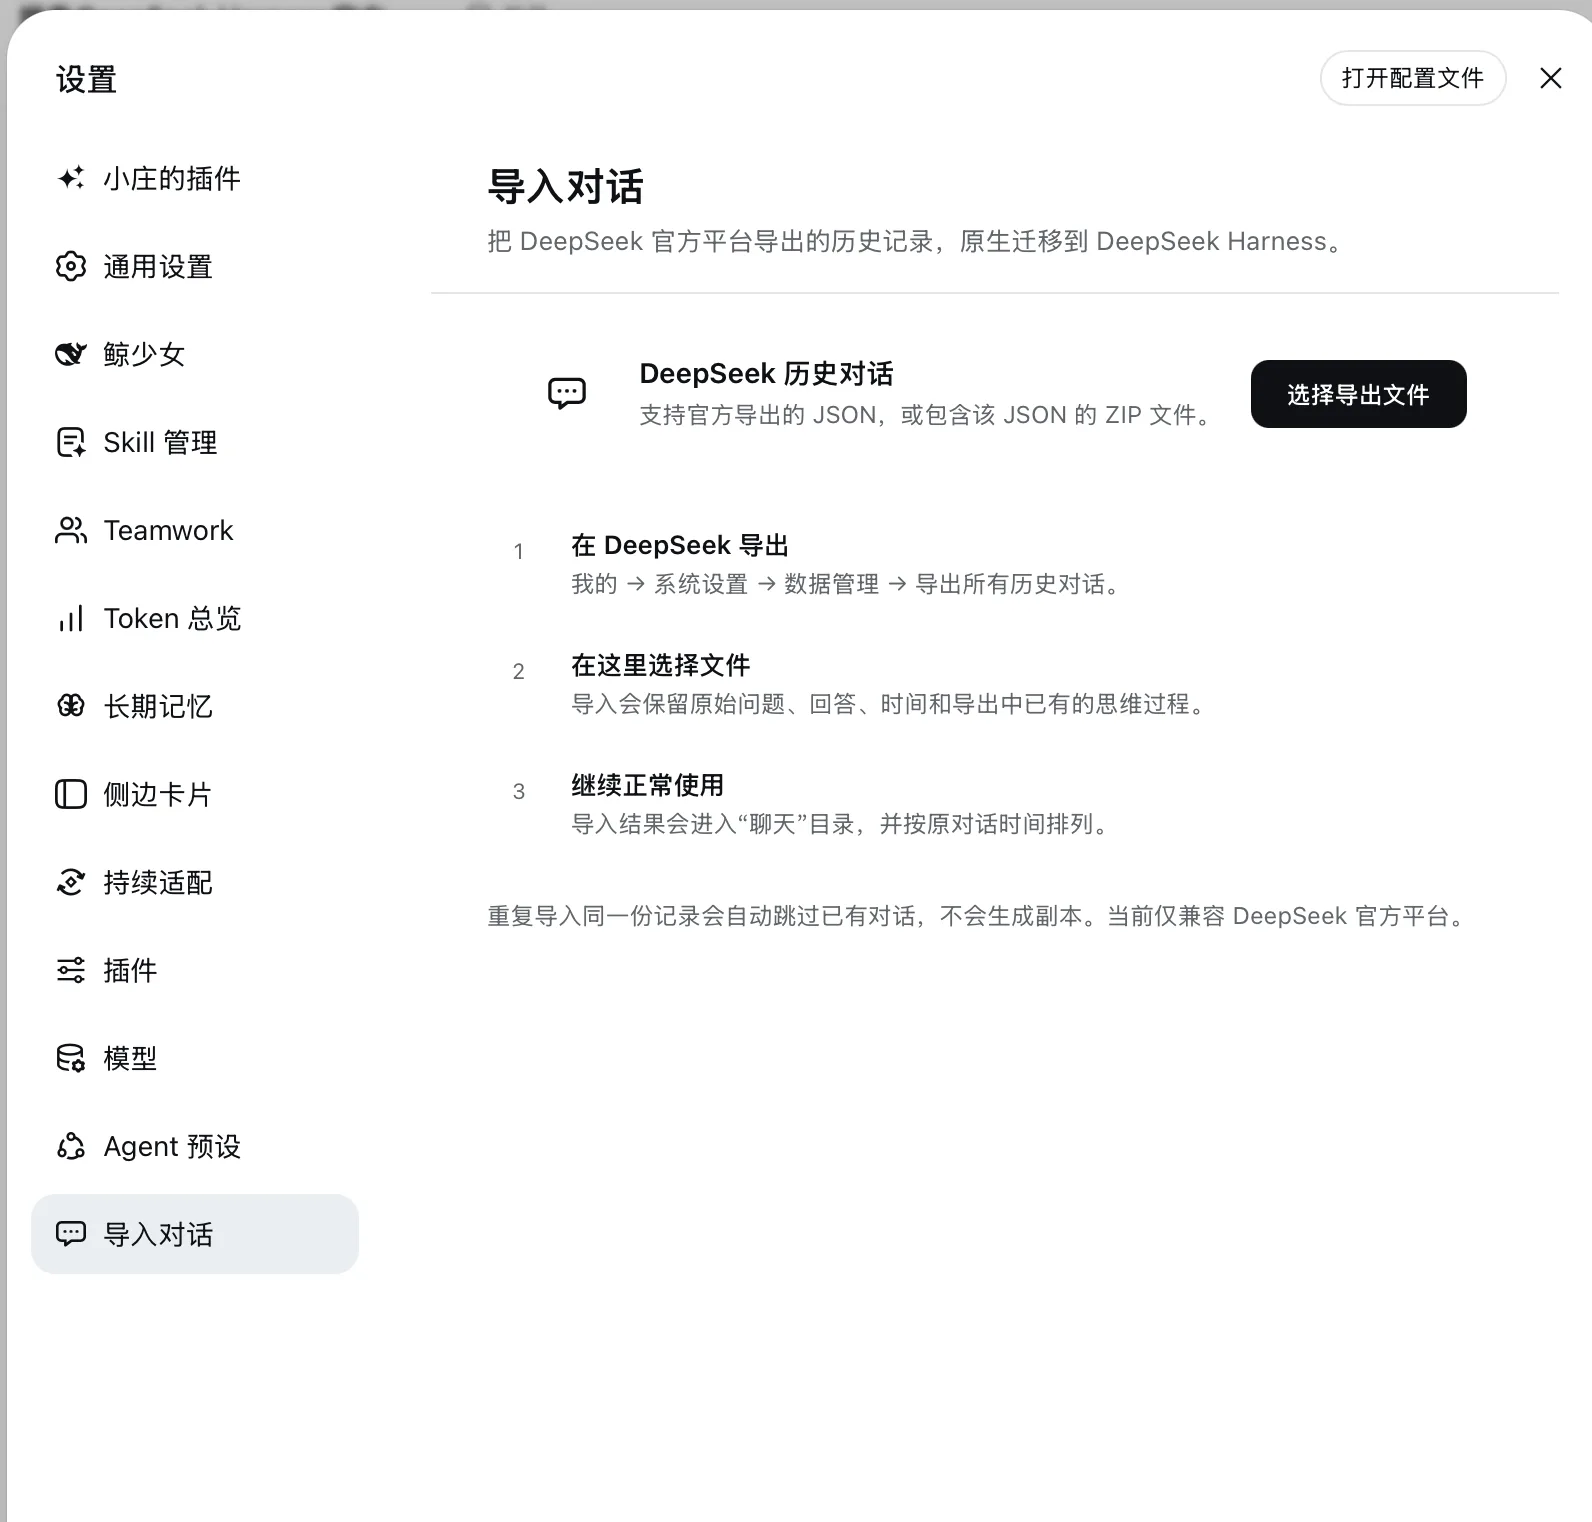Open the 插件 section

click(x=195, y=970)
